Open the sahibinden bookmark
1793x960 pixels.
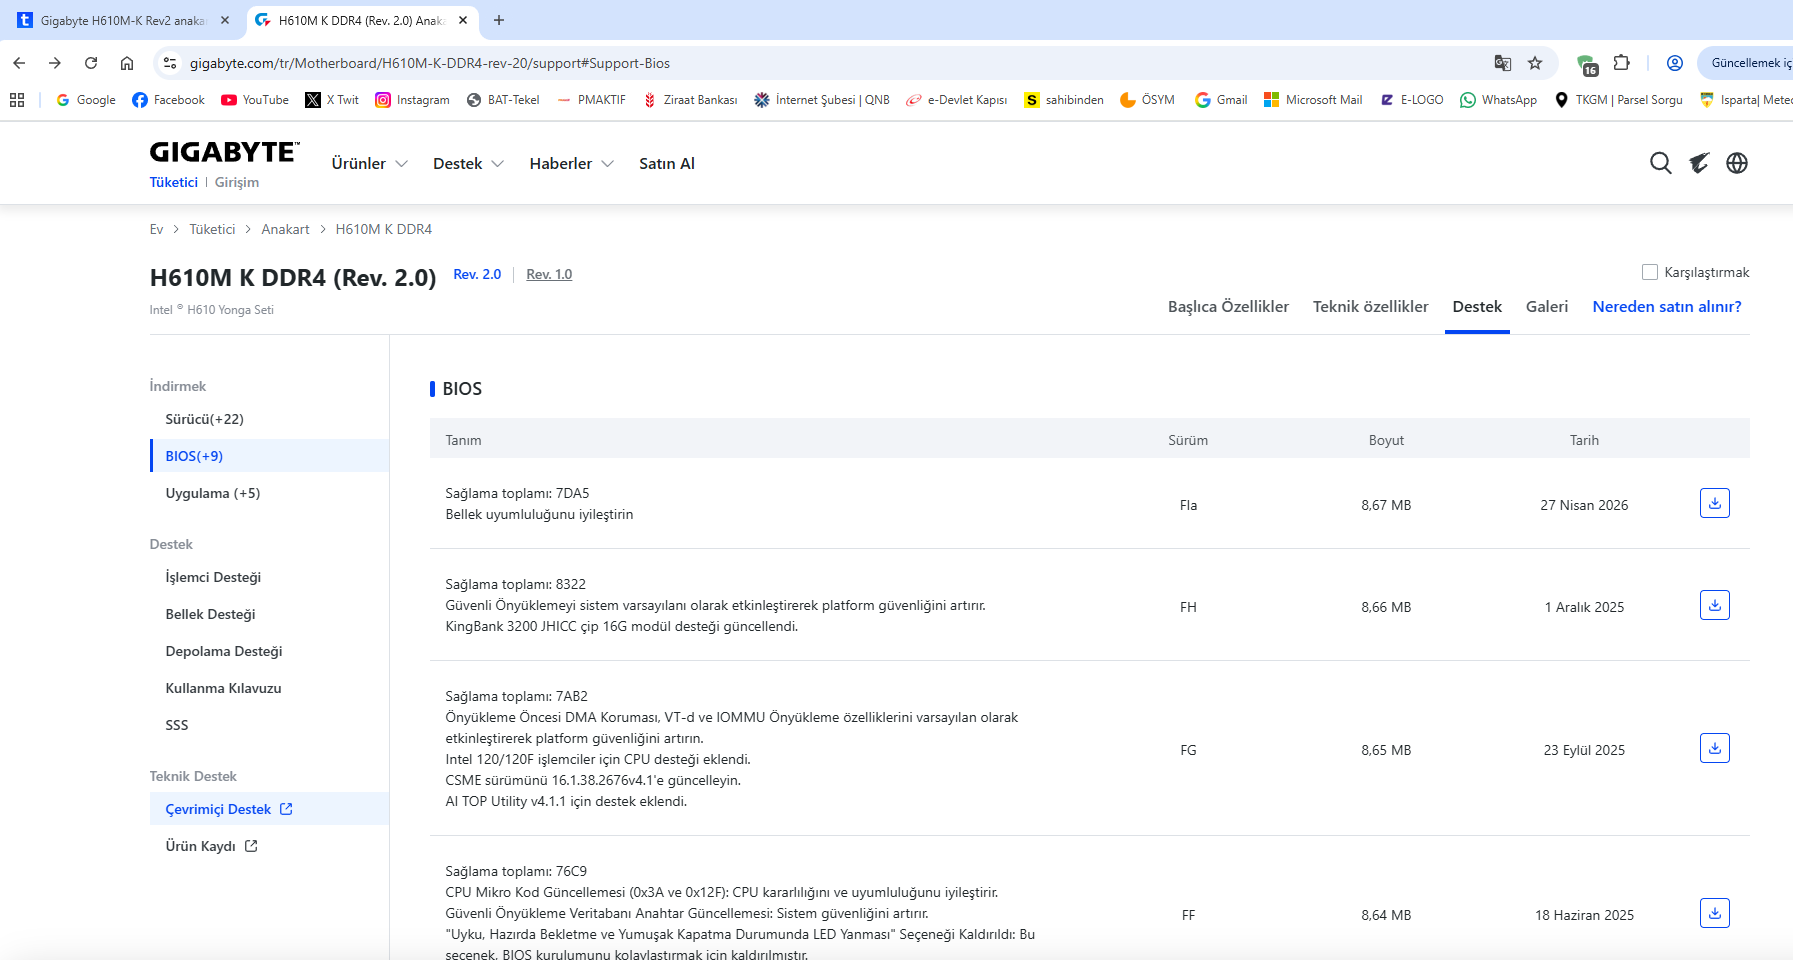(x=1064, y=100)
